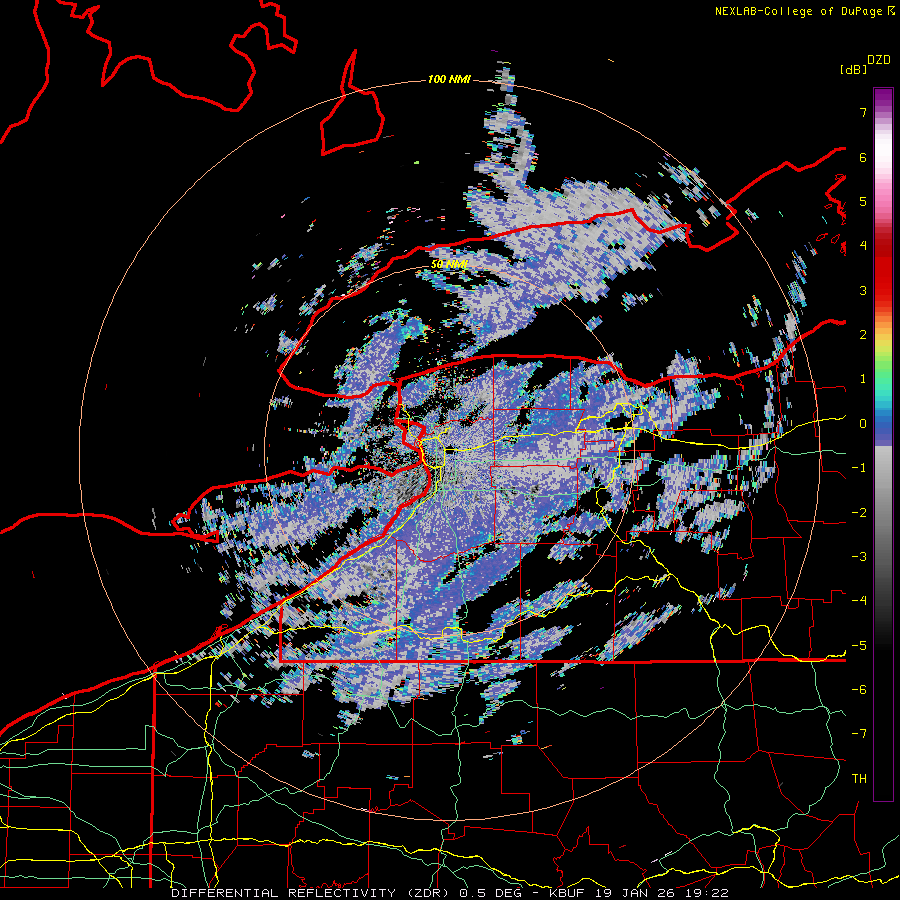The image size is (900, 900).
Task: Click the 50 NMI range ring label
Action: click(x=449, y=264)
